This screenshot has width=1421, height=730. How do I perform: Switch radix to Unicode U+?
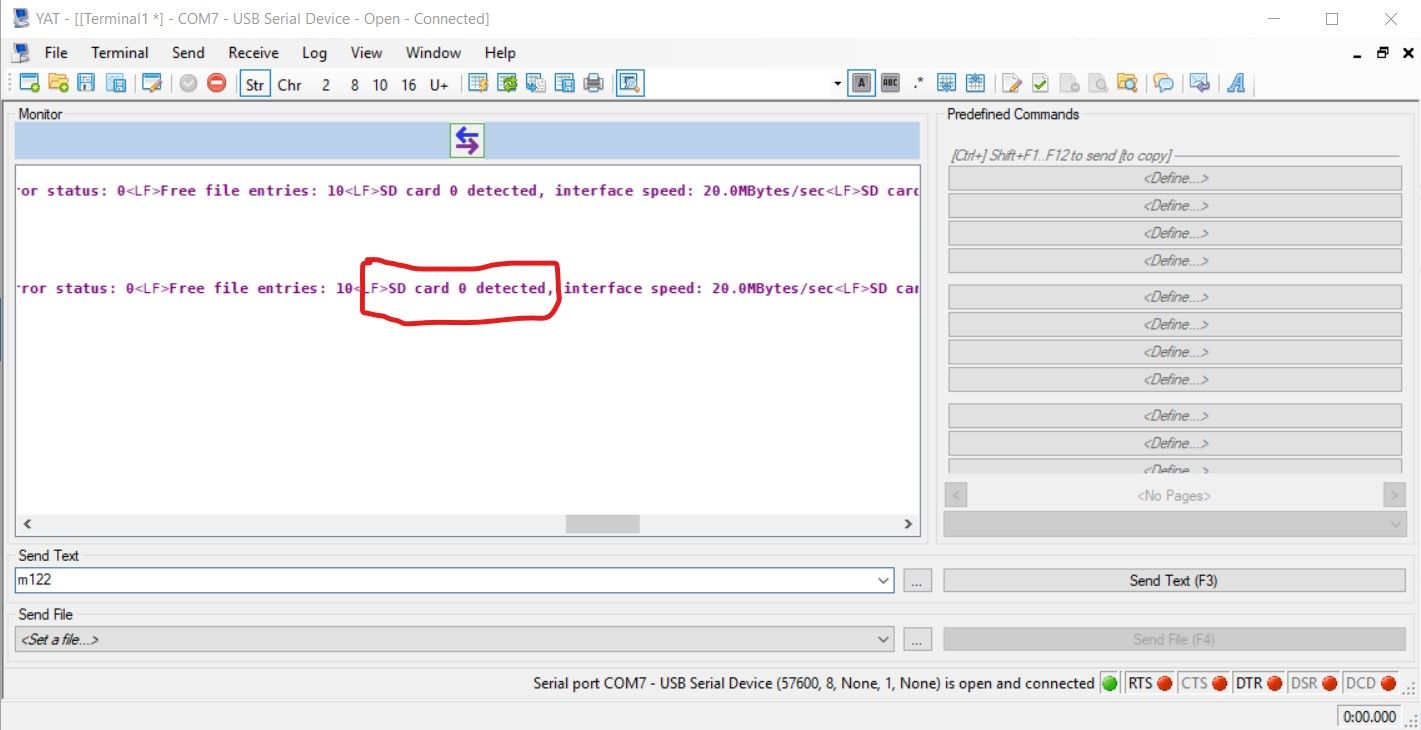tap(439, 84)
